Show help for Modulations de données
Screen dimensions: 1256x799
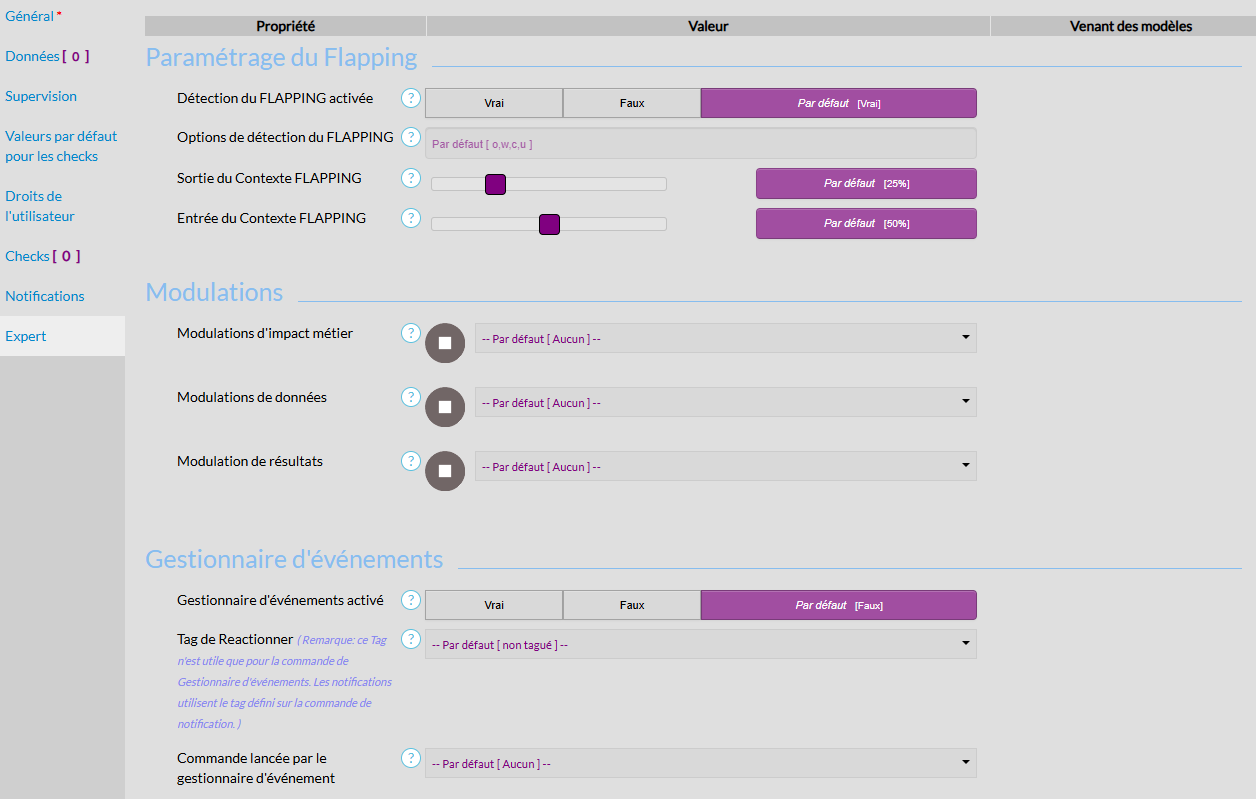click(x=411, y=397)
